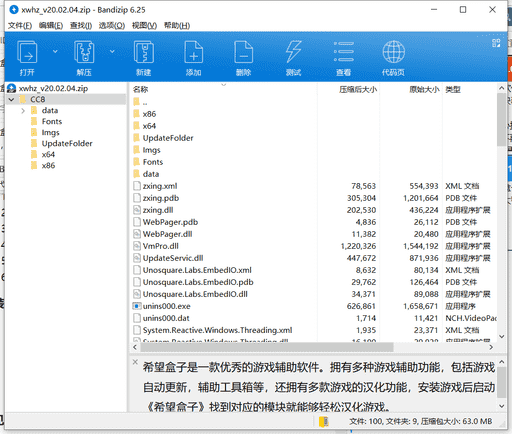Click the toolbar layout grid icon

(496, 43)
